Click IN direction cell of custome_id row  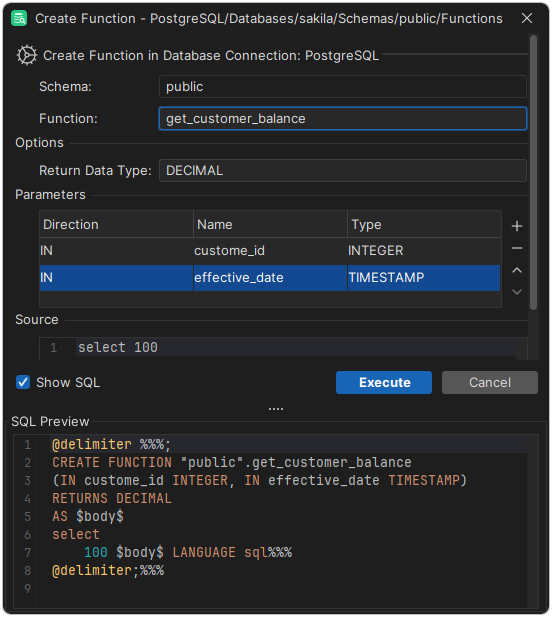click(116, 251)
